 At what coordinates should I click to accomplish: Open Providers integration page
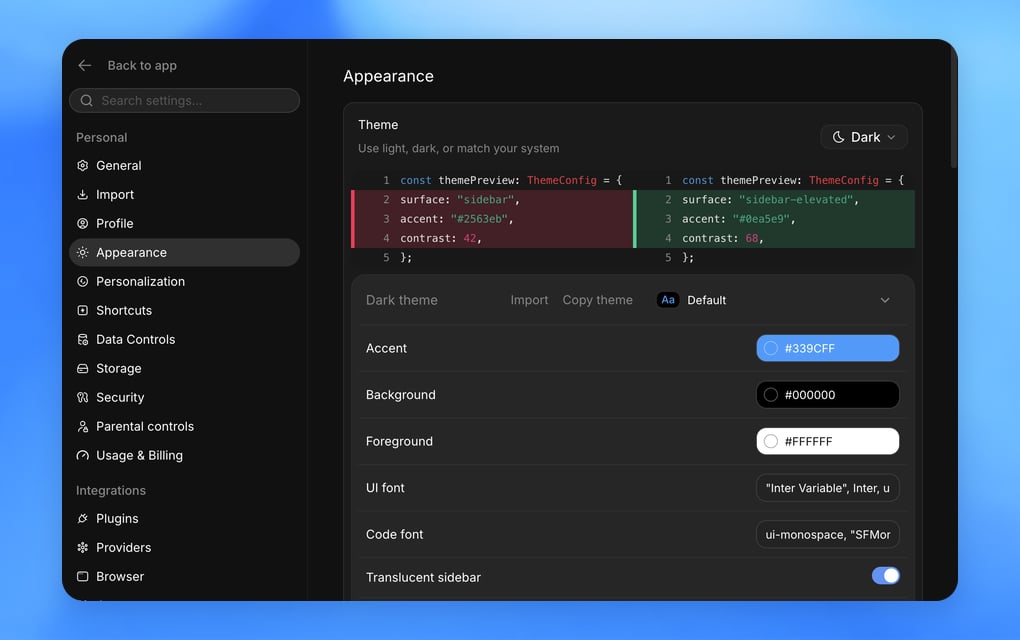[x=184, y=548]
